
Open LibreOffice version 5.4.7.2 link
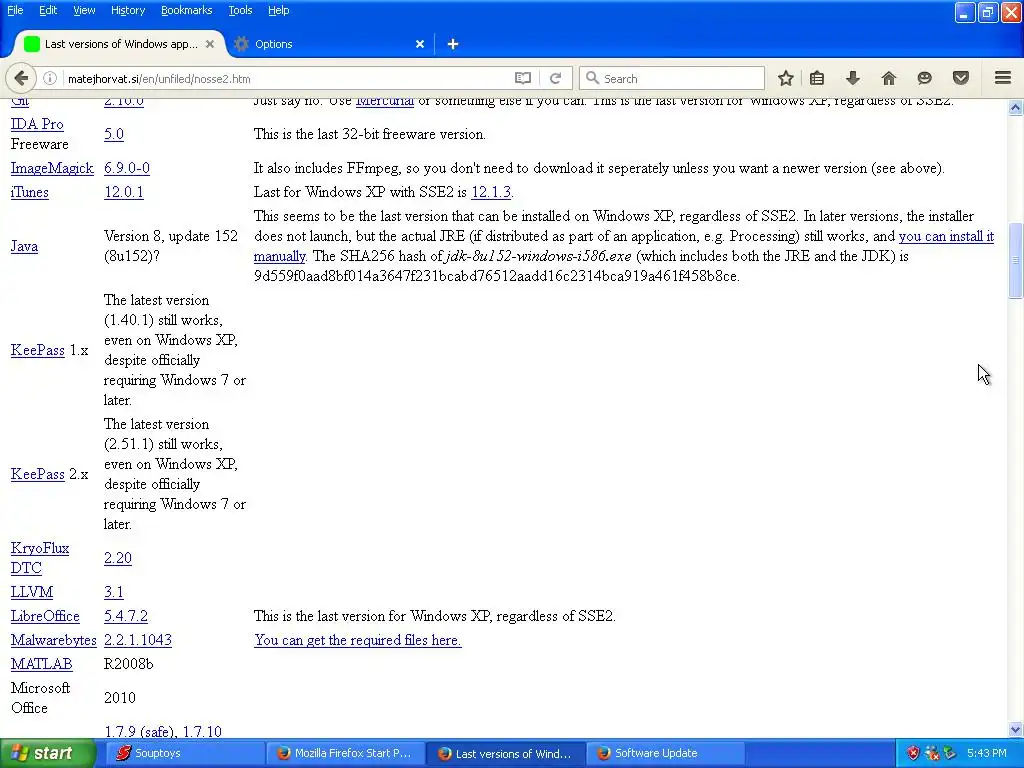tap(125, 616)
